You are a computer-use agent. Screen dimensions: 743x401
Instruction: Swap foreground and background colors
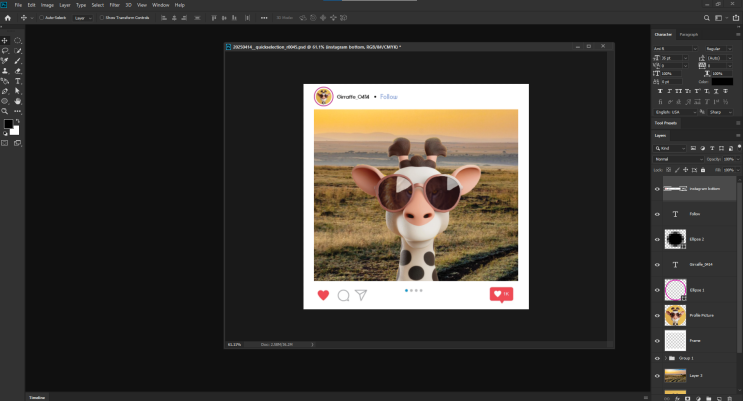(18, 121)
